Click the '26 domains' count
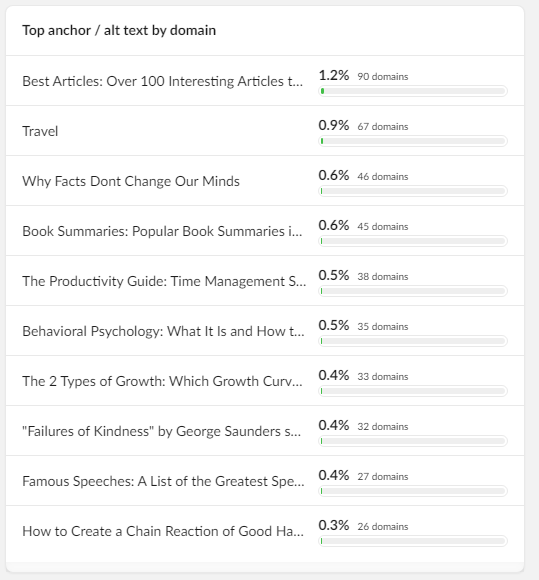 (x=383, y=526)
